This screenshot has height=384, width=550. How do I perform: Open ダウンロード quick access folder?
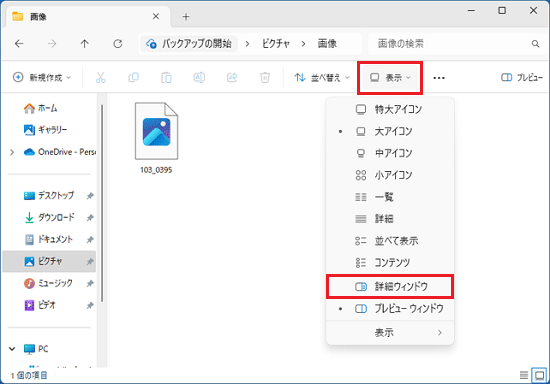[49, 217]
